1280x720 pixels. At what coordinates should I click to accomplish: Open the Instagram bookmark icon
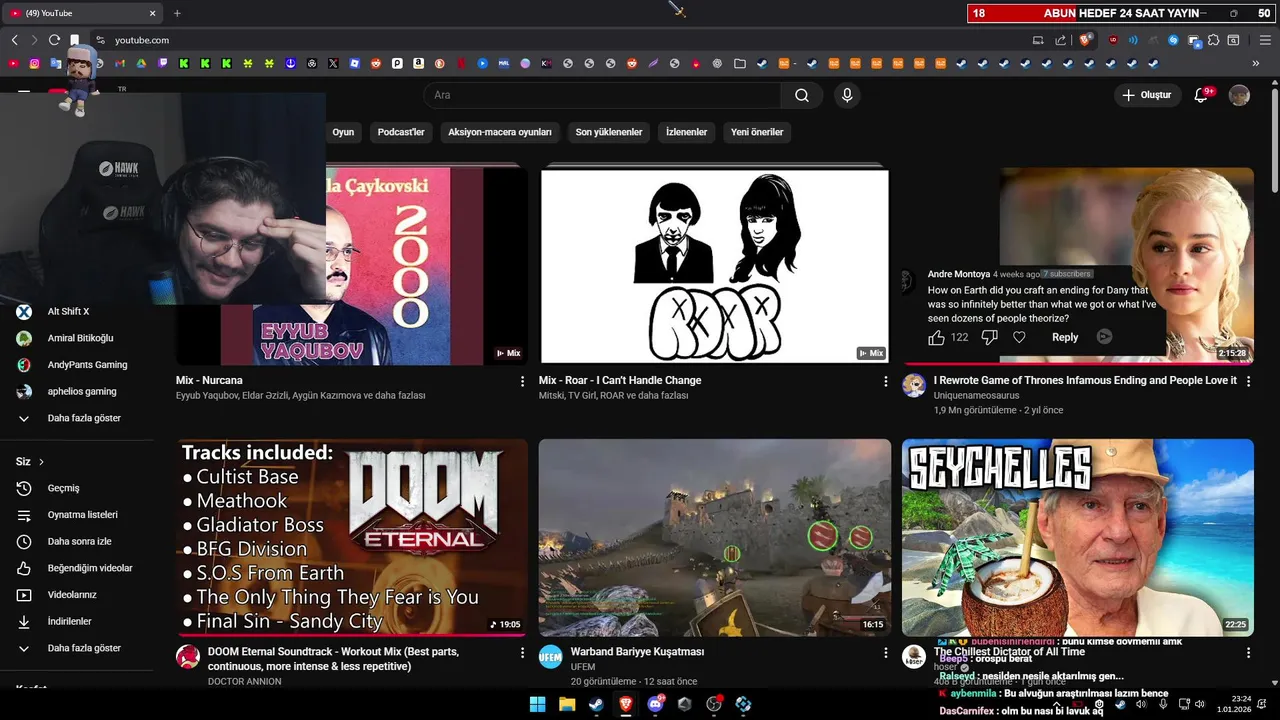[x=34, y=63]
